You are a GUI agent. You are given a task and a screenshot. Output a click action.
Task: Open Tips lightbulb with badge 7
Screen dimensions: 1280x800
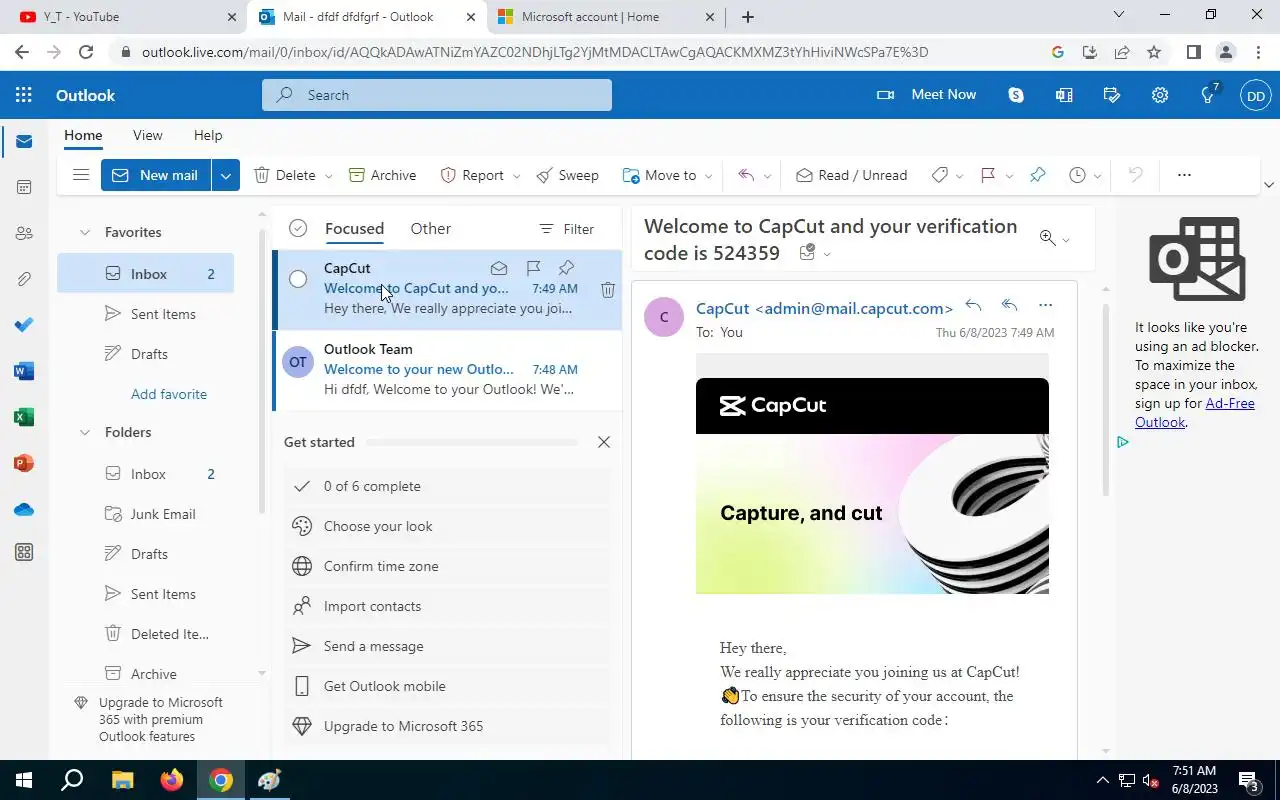tap(1208, 95)
